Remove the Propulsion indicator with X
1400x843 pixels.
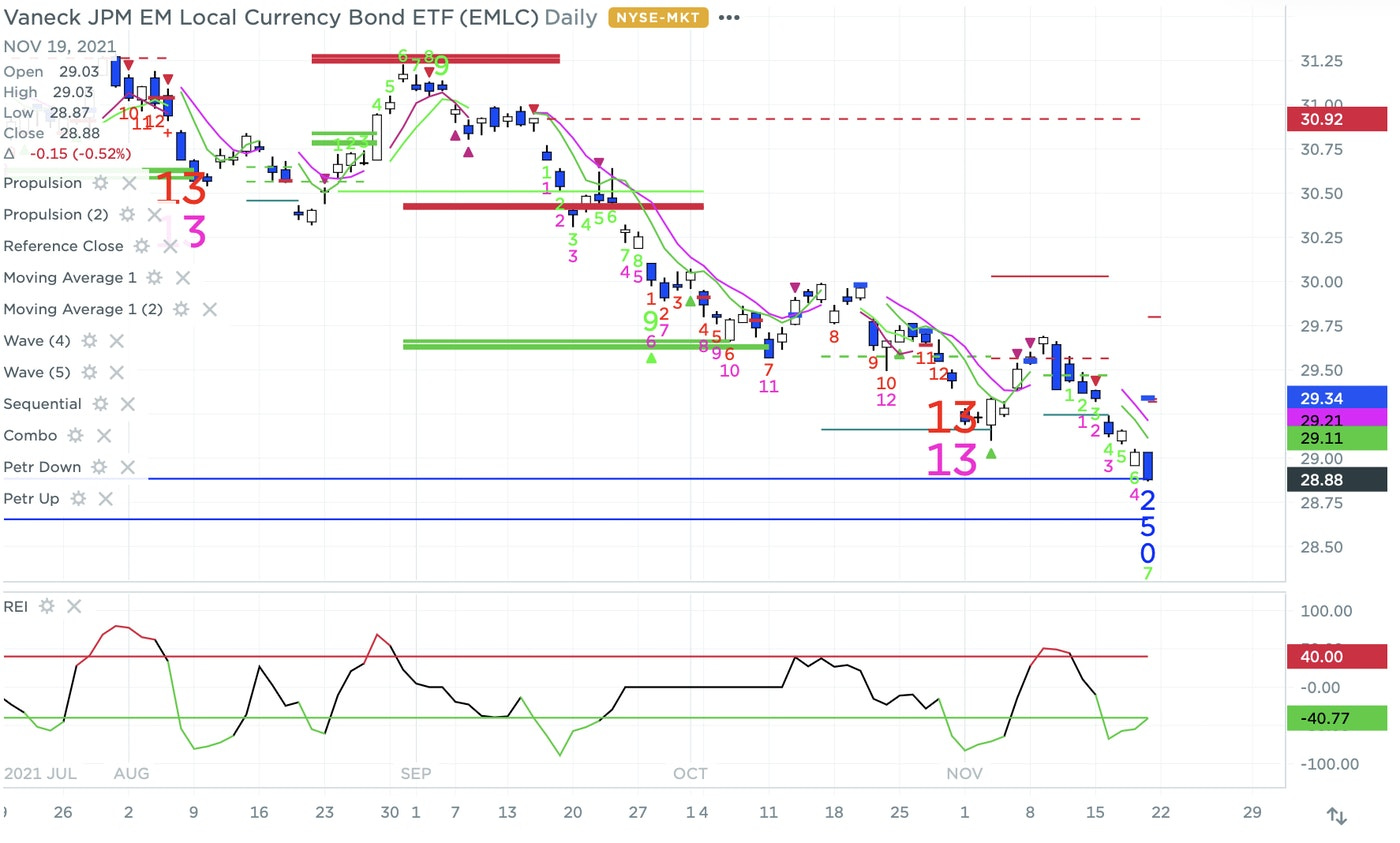(x=128, y=183)
